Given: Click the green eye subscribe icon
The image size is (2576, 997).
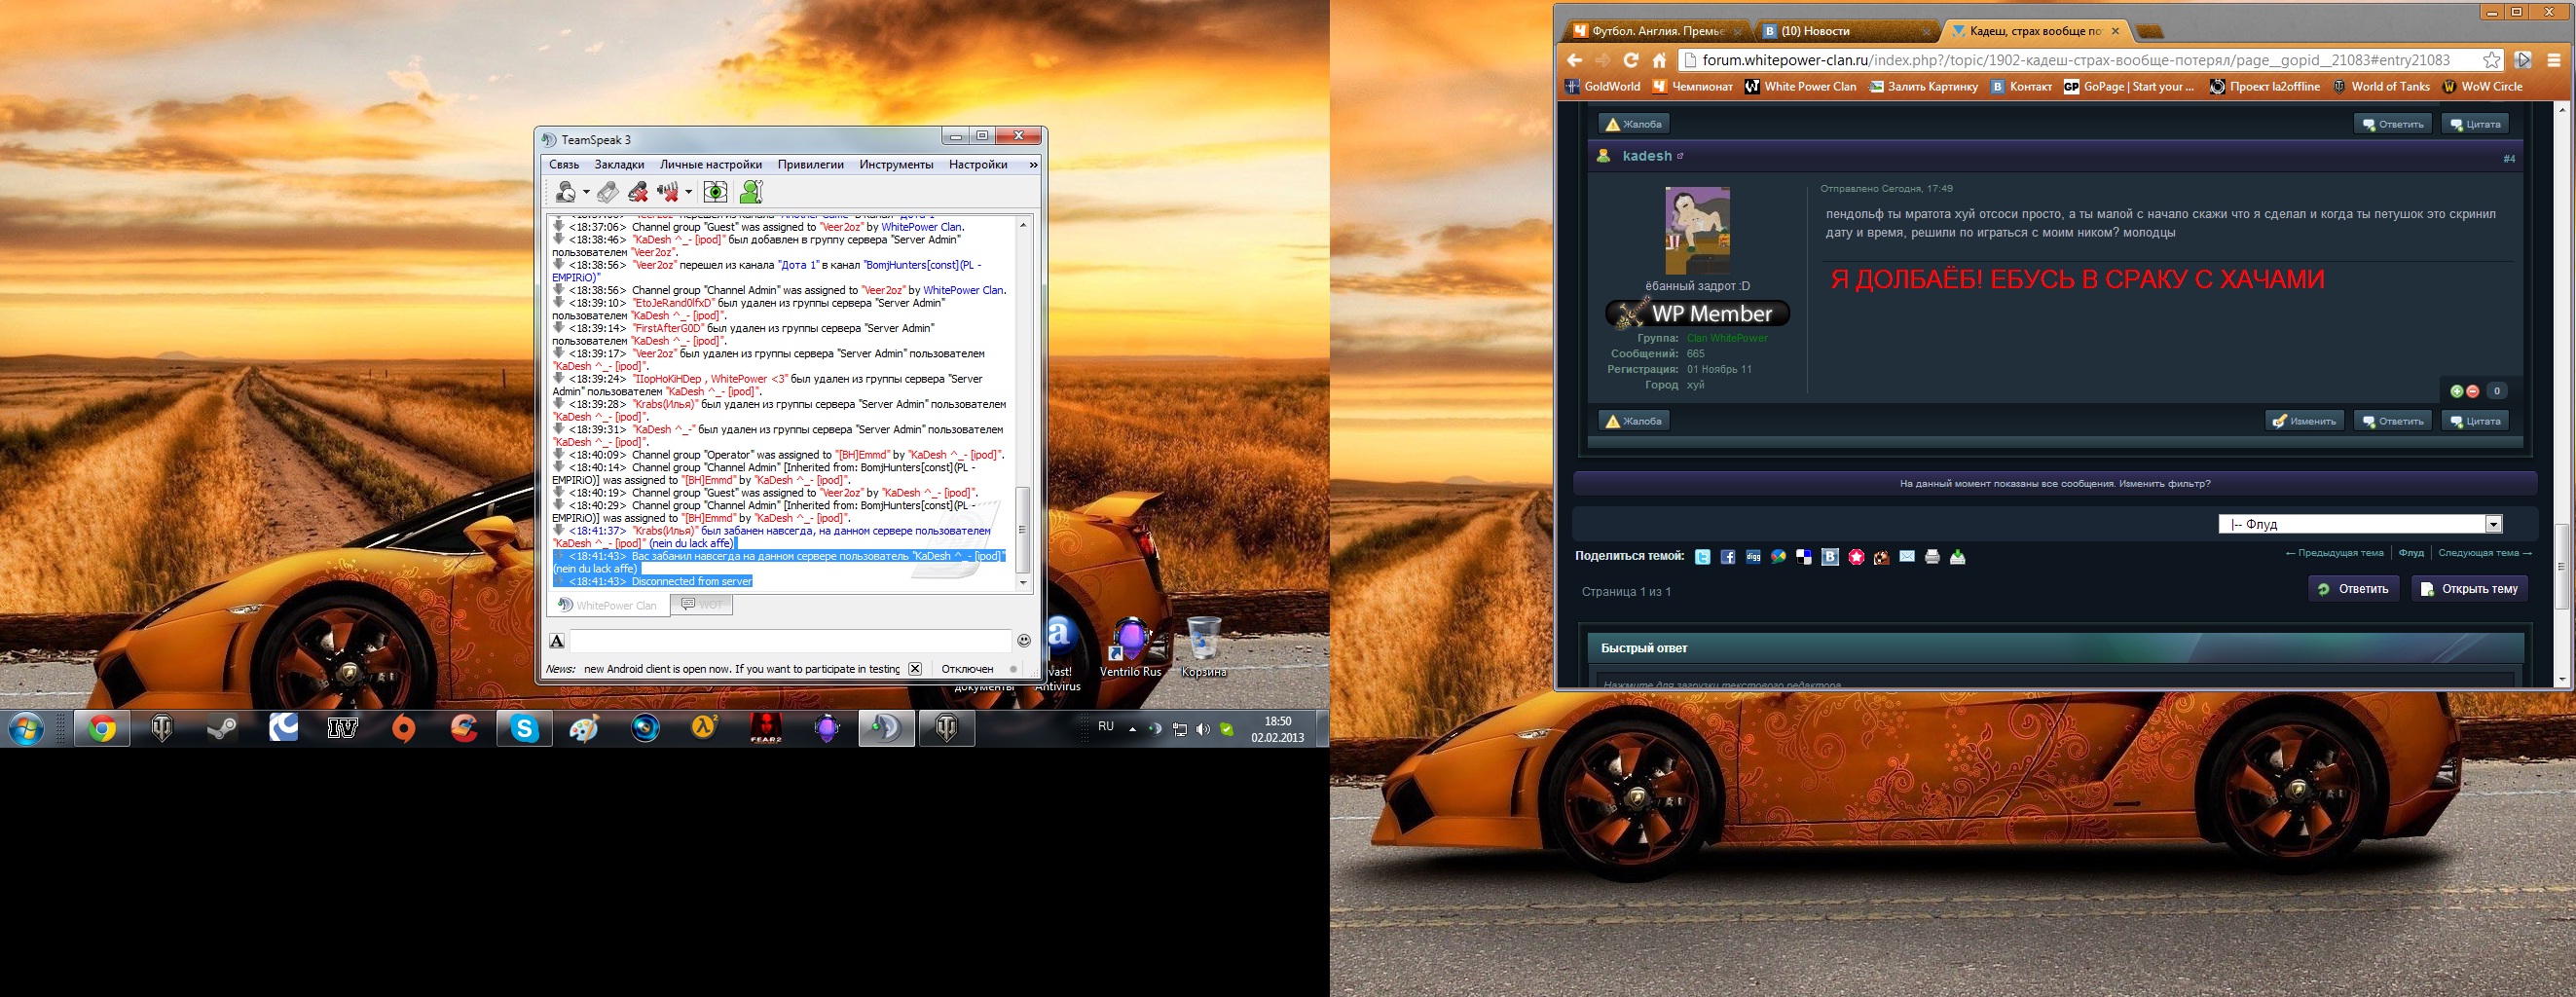Looking at the screenshot, I should coord(715,192).
